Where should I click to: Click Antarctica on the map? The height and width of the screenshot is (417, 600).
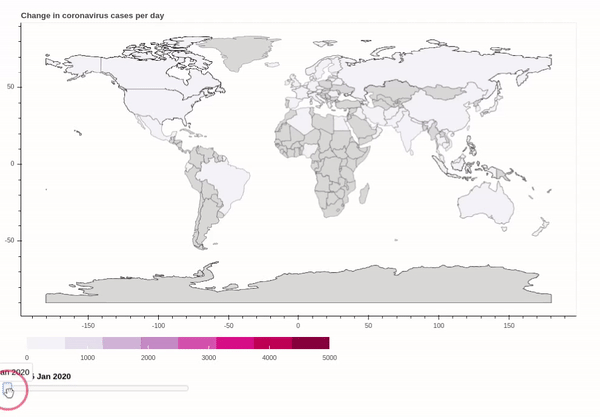coord(298,285)
